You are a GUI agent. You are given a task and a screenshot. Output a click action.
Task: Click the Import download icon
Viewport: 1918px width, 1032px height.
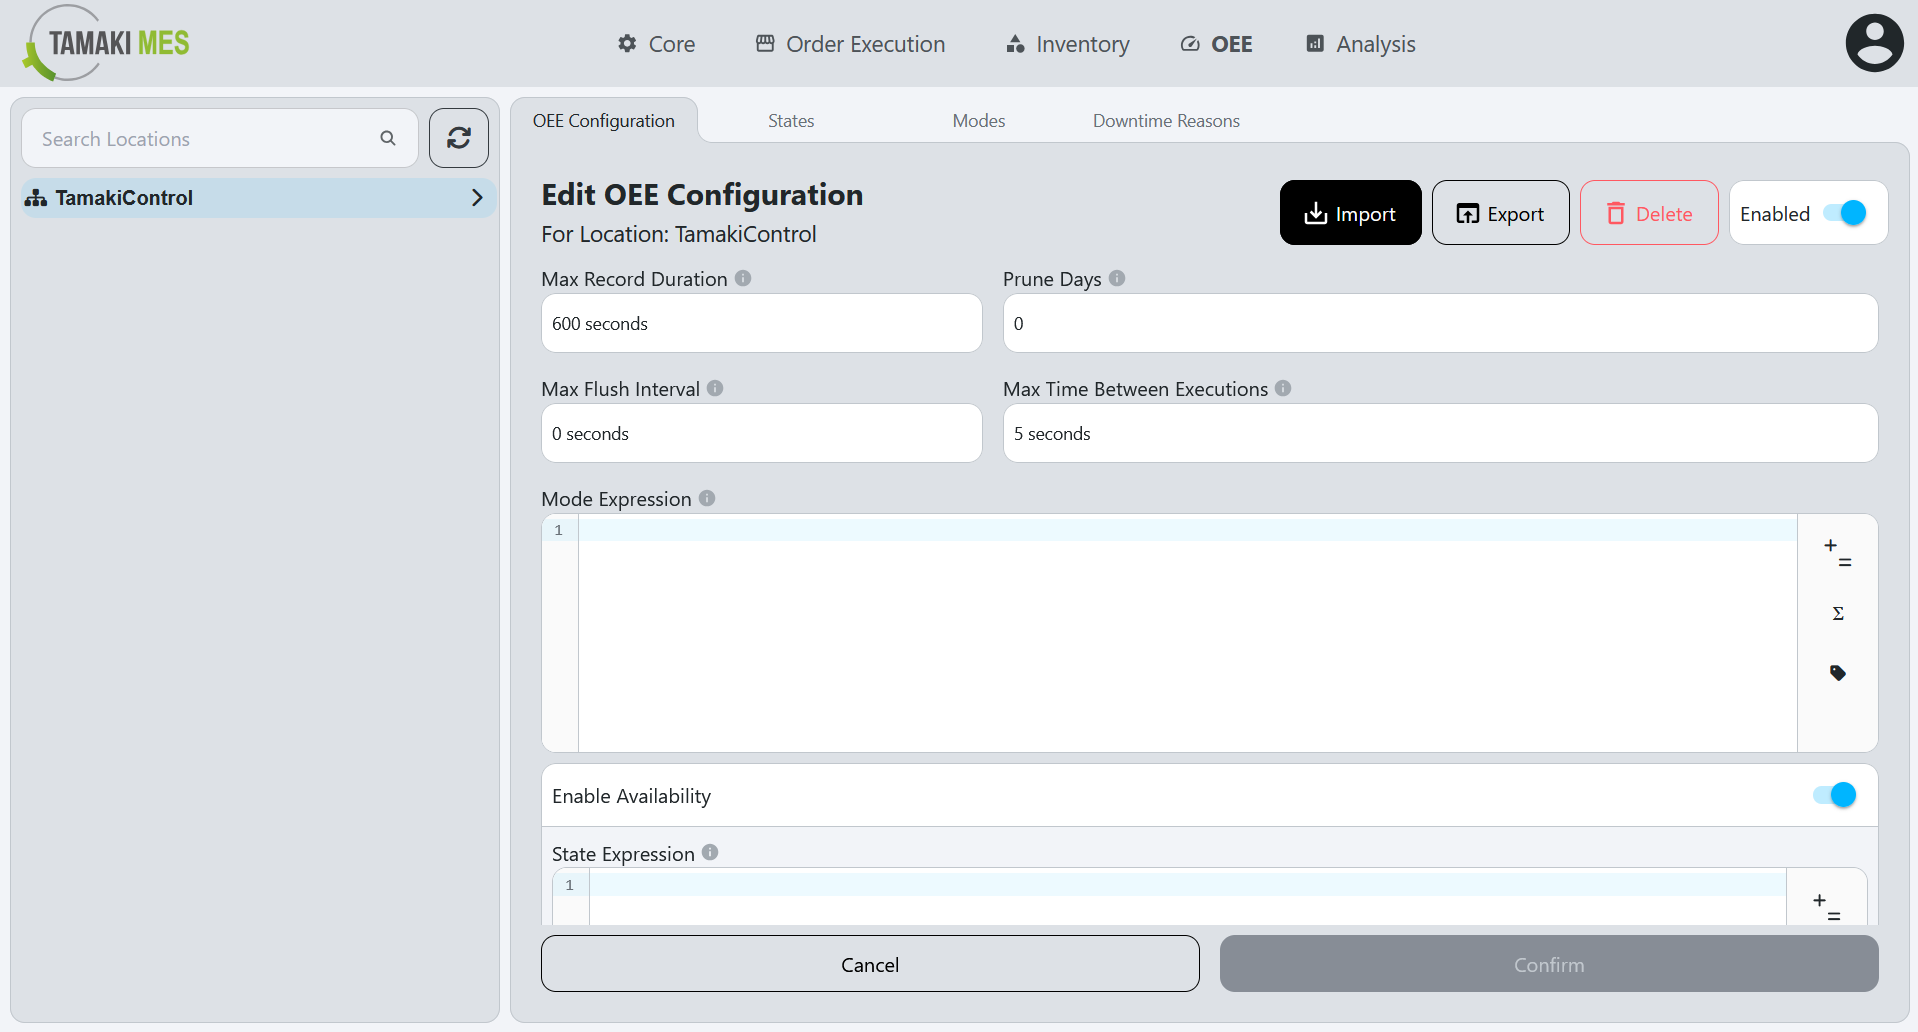(x=1314, y=213)
